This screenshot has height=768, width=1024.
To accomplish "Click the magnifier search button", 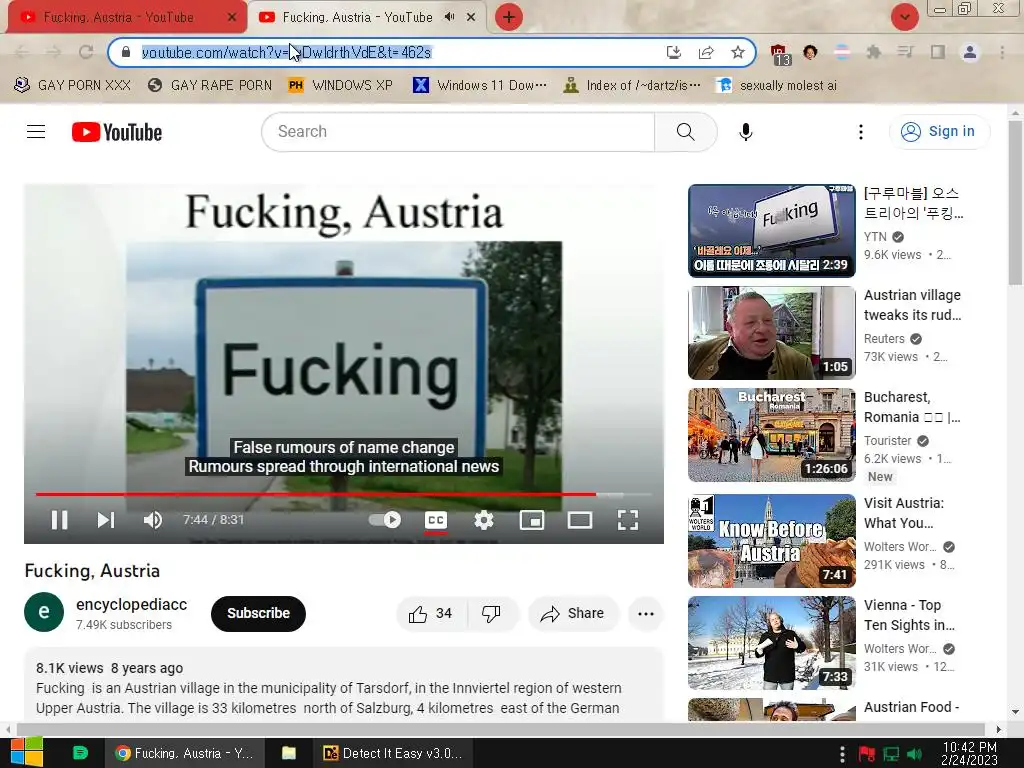I will 686,132.
